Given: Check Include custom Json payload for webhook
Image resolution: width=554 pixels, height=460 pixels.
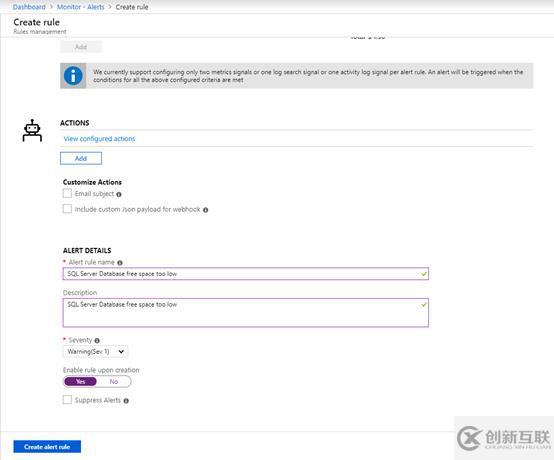Looking at the screenshot, I should pos(67,209).
